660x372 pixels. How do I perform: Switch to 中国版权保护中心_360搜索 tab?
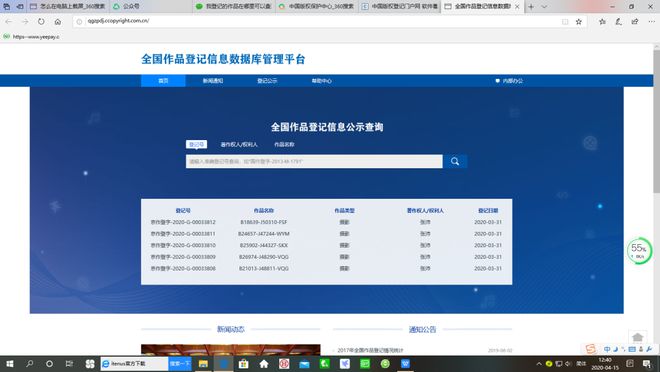click(x=317, y=6)
